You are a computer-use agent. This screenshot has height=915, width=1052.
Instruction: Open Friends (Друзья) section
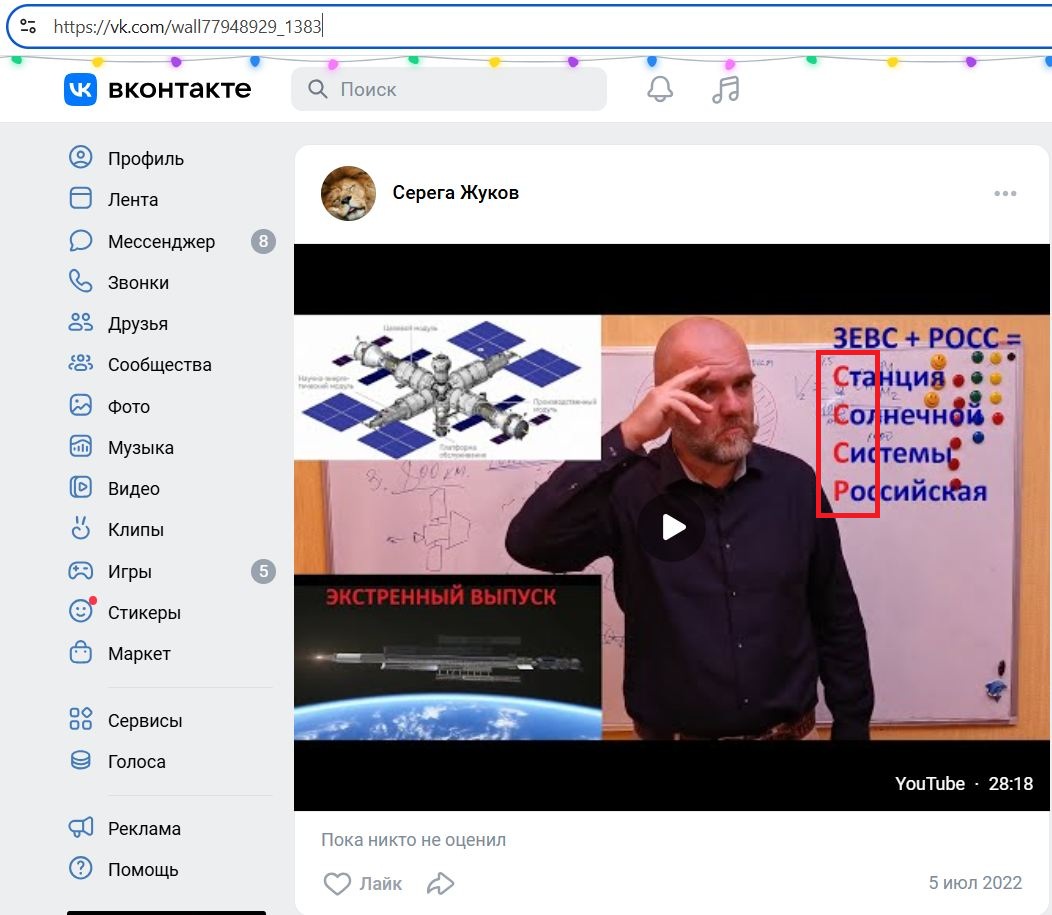point(138,324)
